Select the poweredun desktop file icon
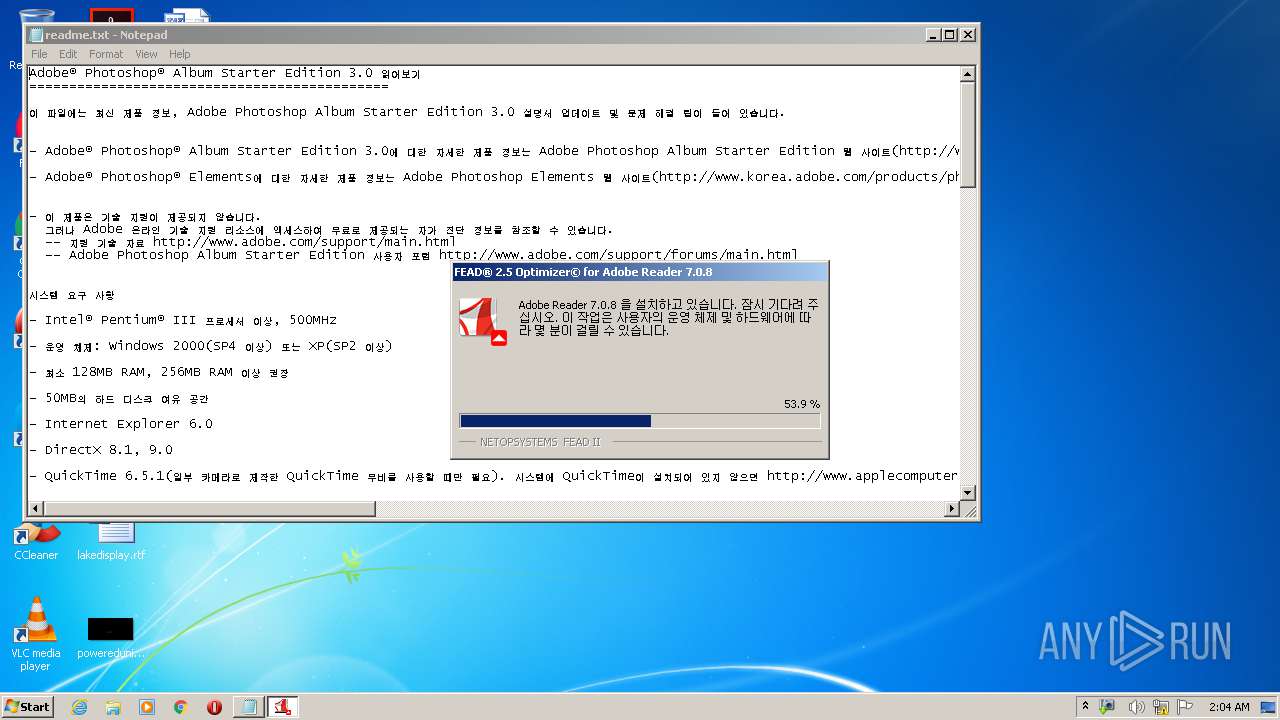This screenshot has width=1280, height=720. click(x=111, y=637)
